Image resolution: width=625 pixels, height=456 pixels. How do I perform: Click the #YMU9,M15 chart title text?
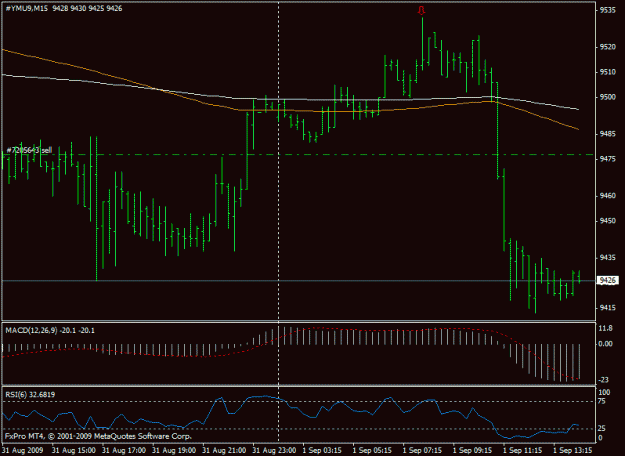point(25,8)
